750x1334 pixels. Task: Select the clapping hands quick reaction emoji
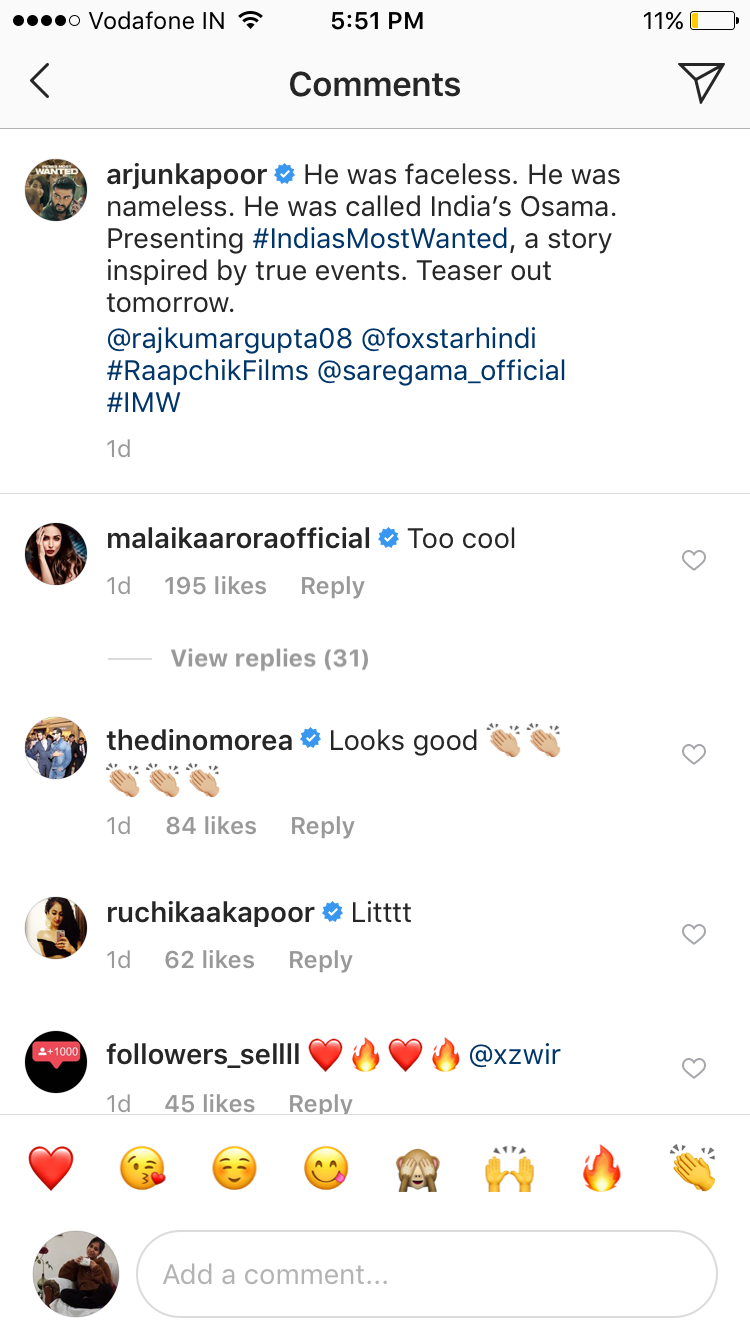click(694, 1166)
